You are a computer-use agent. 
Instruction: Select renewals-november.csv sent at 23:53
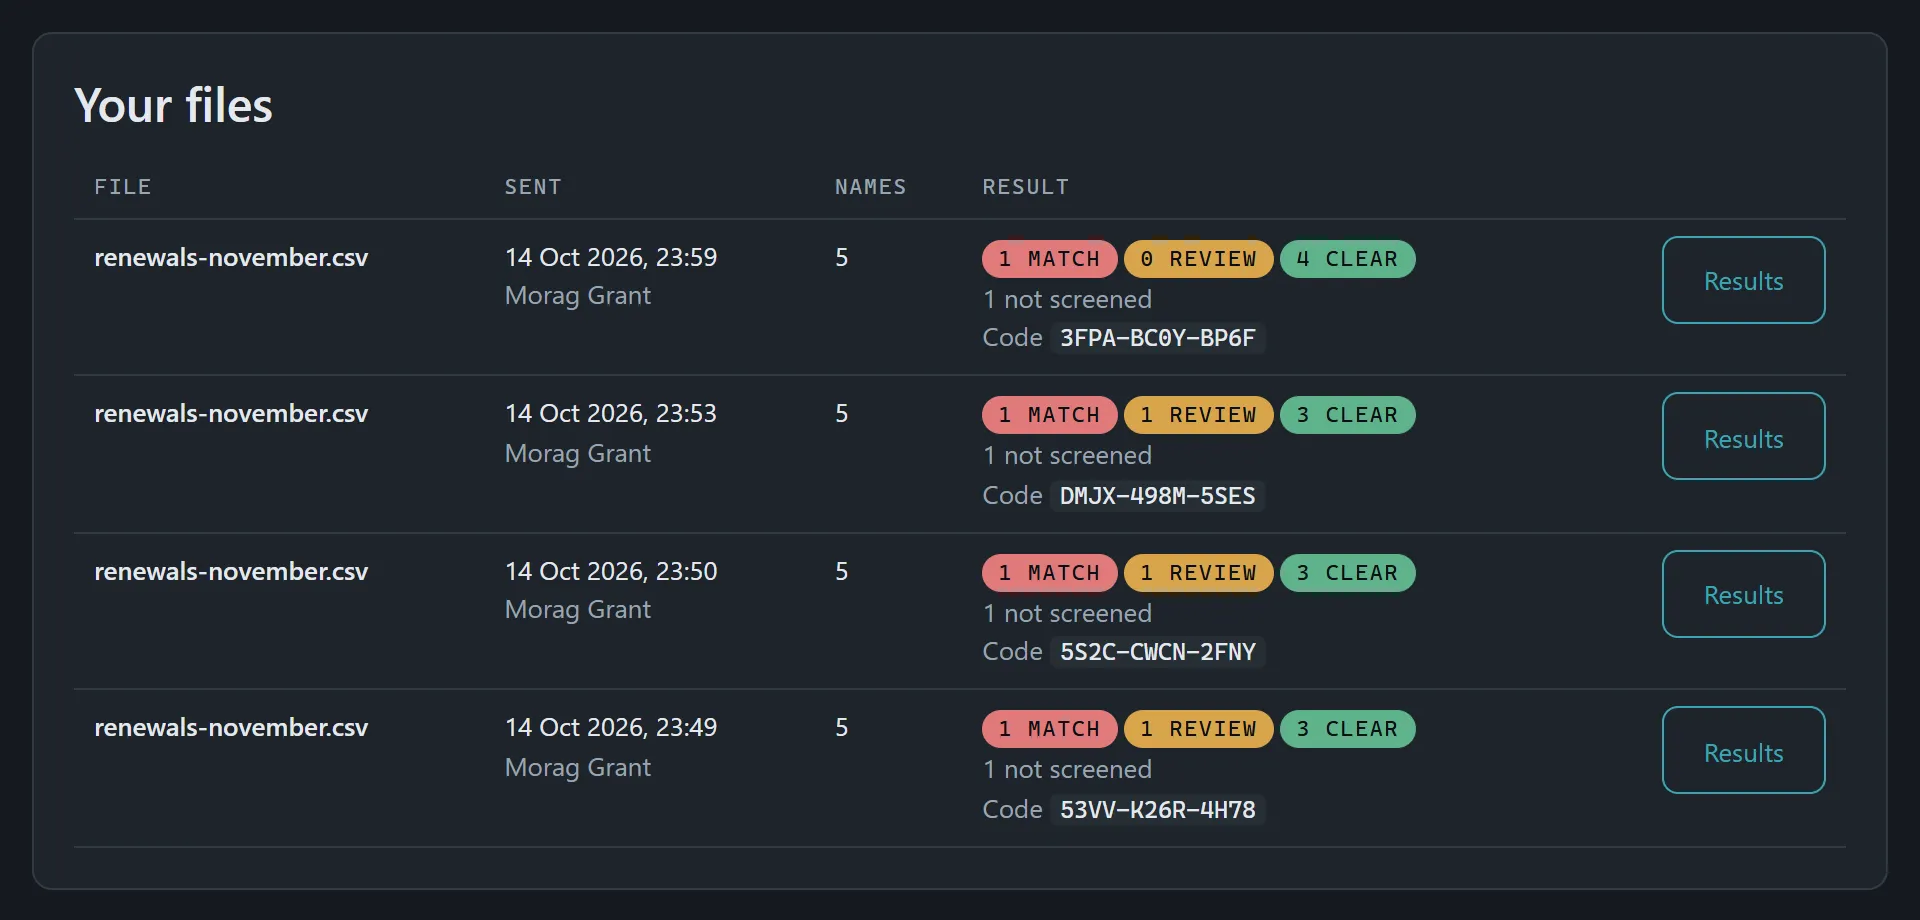231,413
